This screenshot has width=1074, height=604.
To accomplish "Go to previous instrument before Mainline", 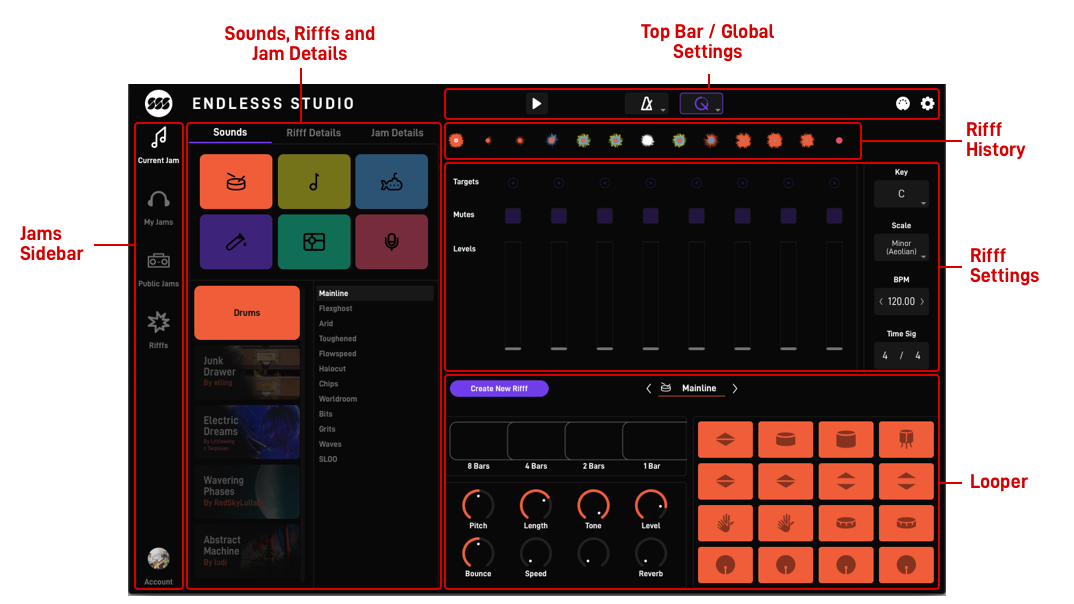I will (x=649, y=388).
